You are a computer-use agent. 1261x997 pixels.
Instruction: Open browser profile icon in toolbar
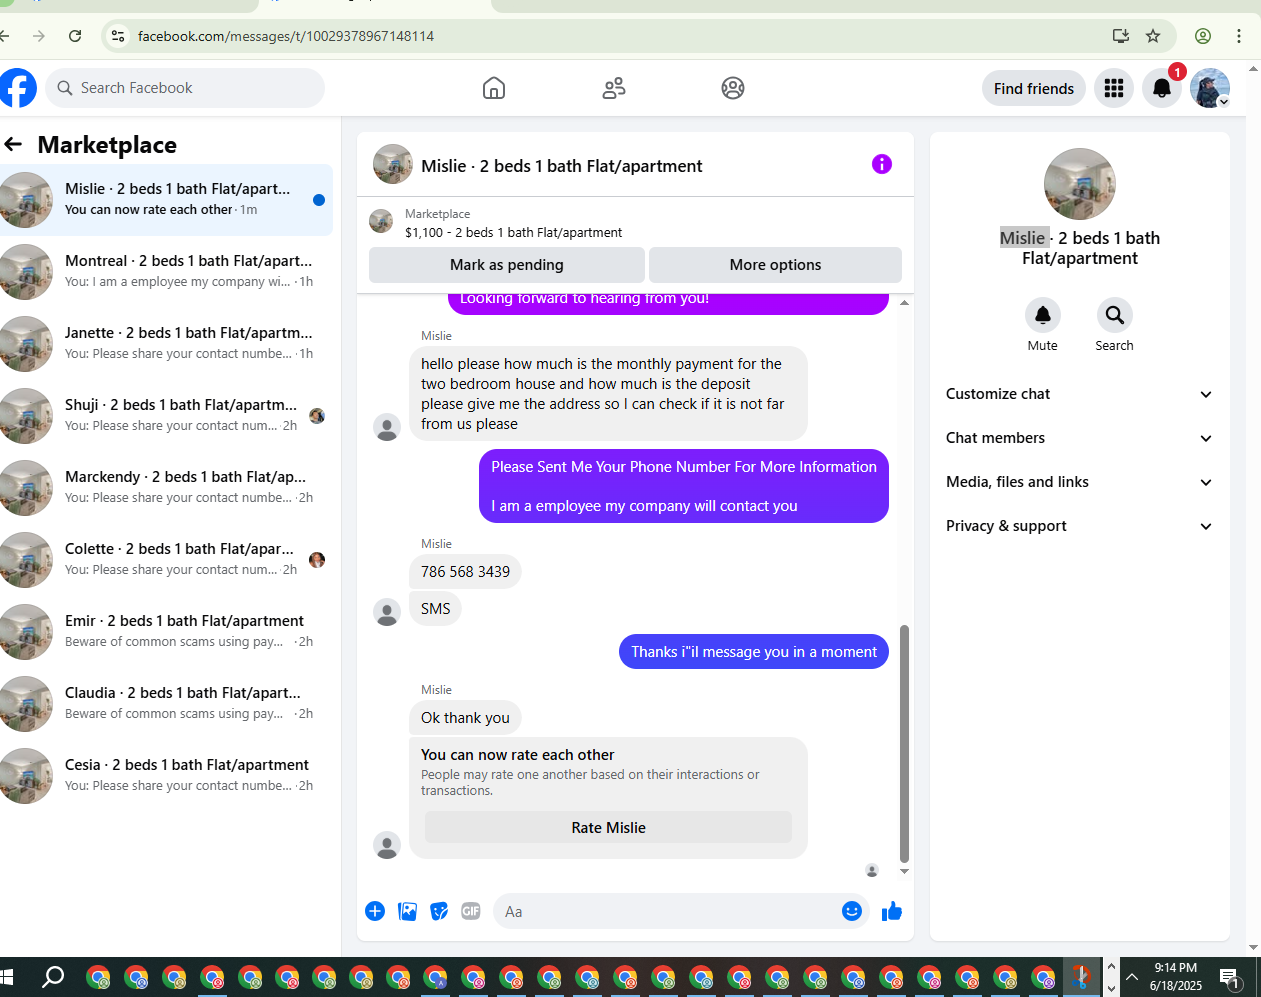[x=1203, y=36]
